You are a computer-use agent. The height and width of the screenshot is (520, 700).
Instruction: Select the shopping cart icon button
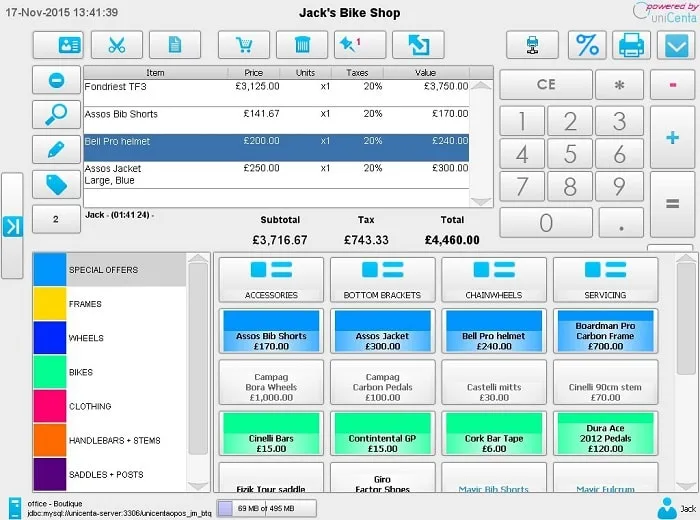pos(244,45)
